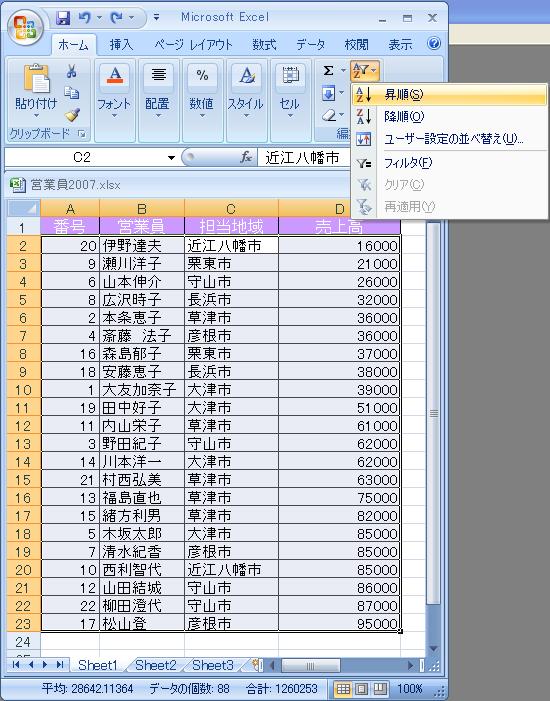Select the format painter brush icon
This screenshot has height=701, width=550.
72,115
